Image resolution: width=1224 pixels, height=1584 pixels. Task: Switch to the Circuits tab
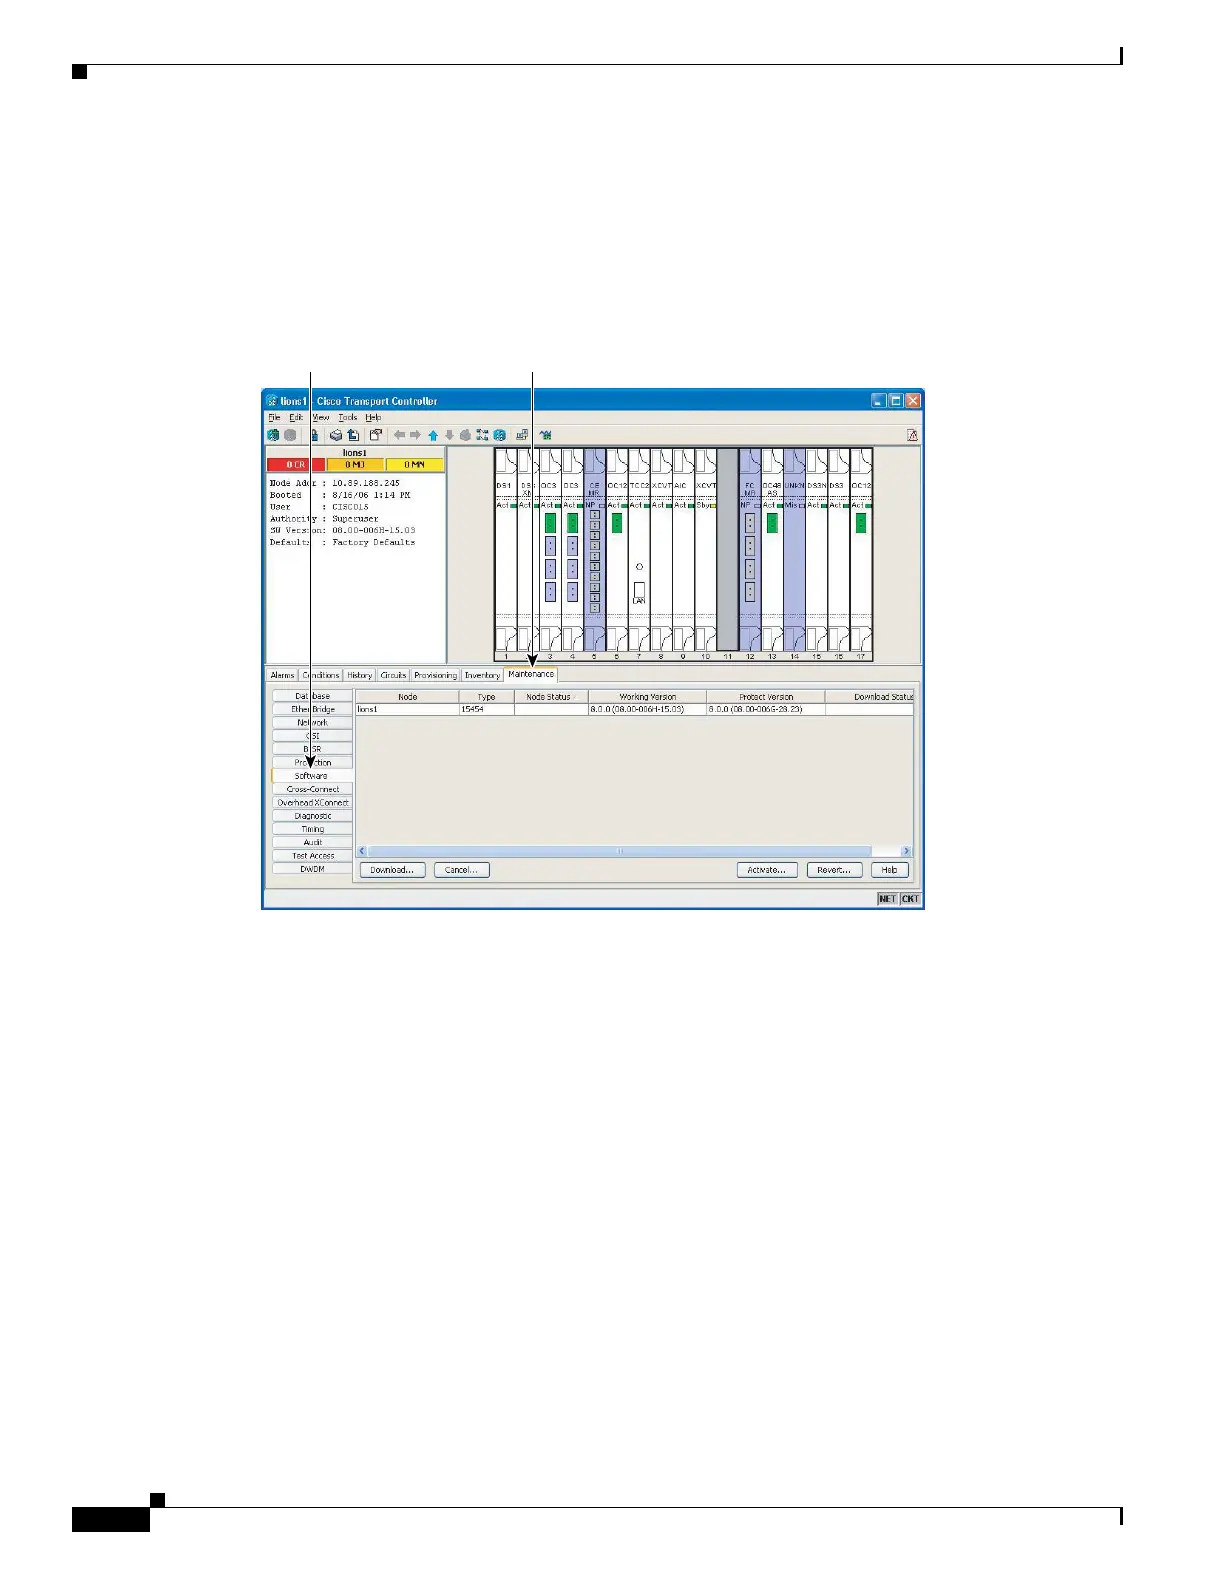point(393,675)
